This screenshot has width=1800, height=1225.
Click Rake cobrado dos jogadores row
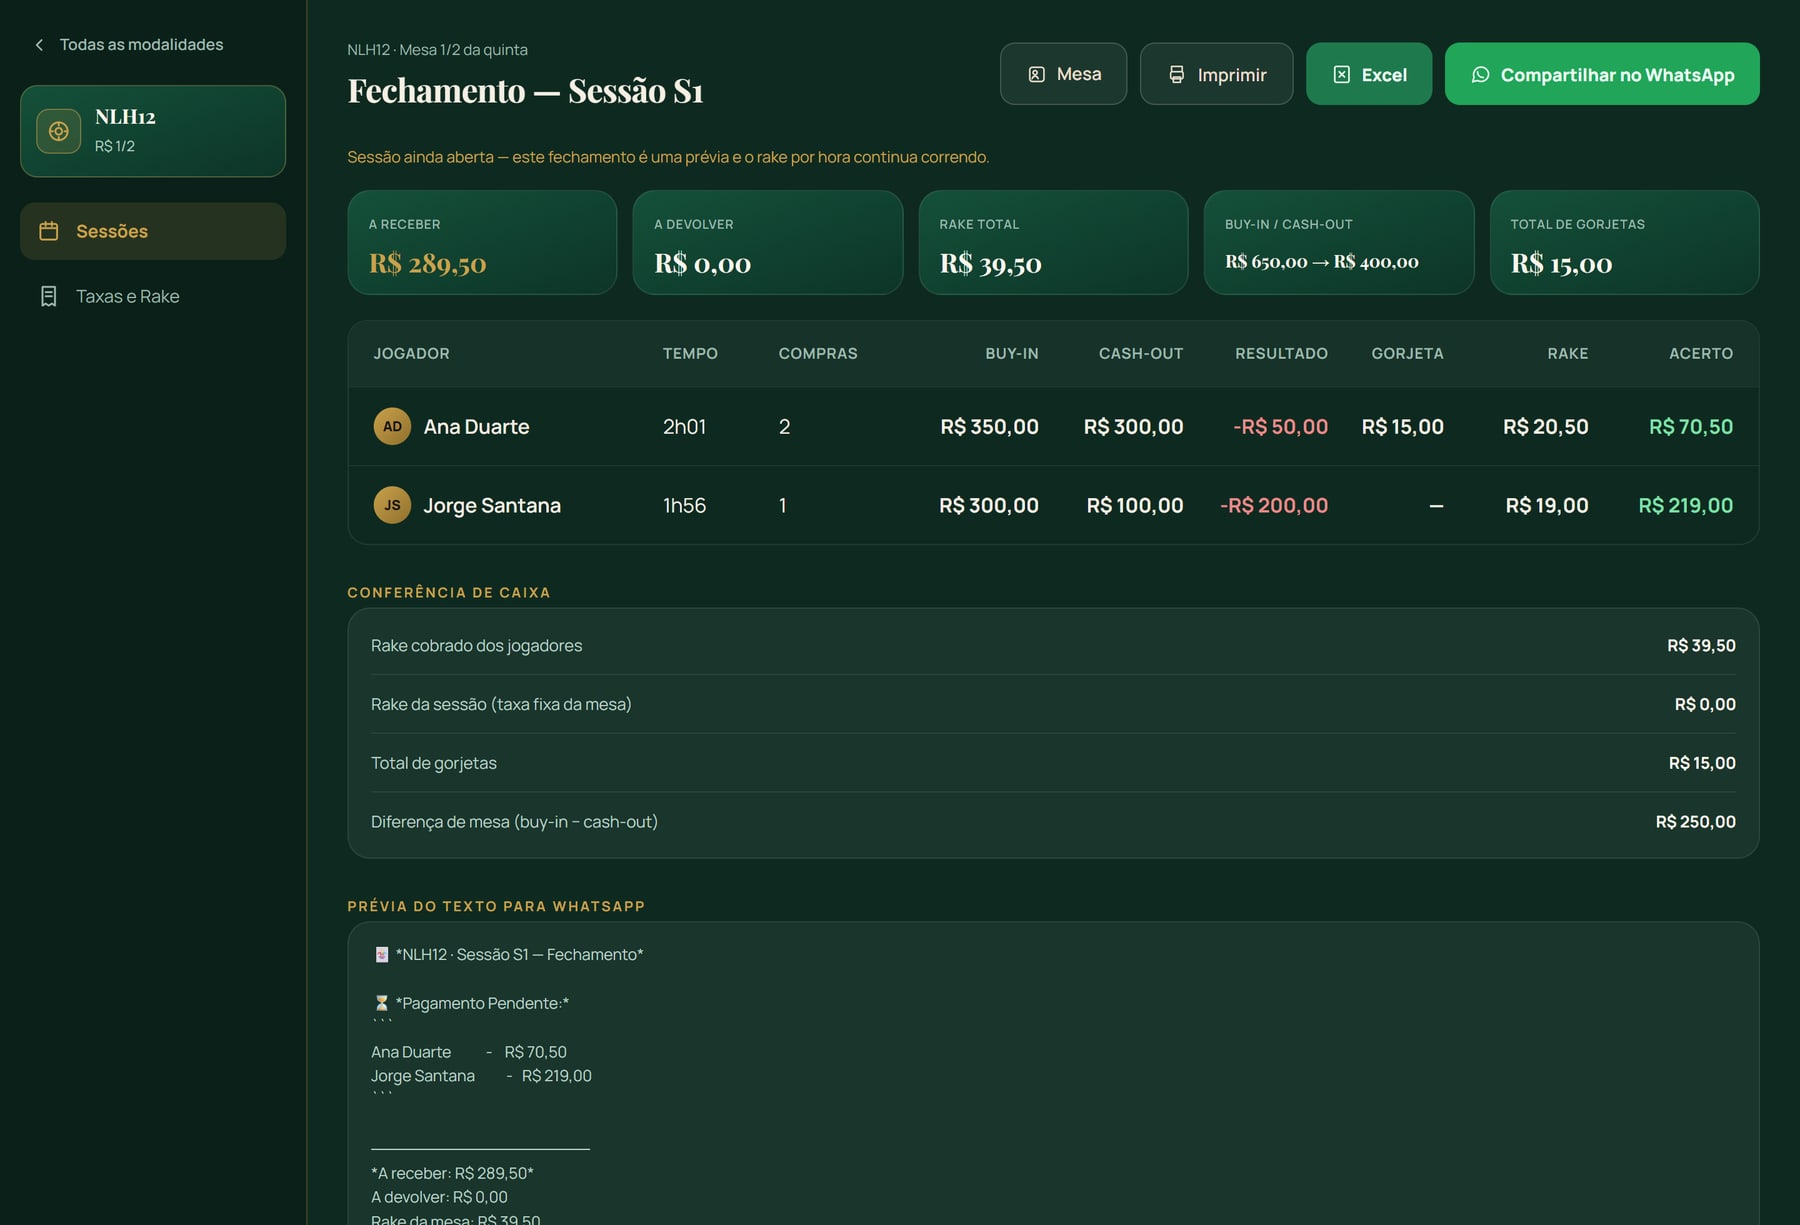click(x=1053, y=646)
